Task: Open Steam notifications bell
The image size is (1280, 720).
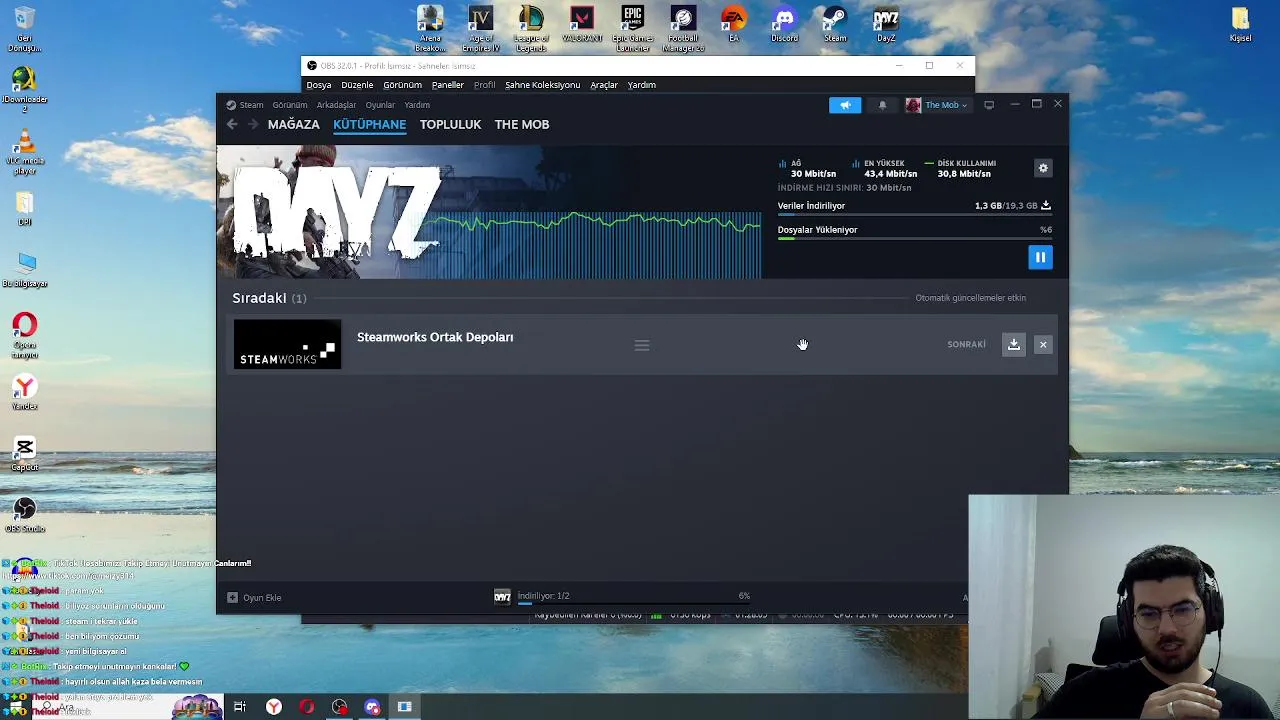Action: (882, 105)
